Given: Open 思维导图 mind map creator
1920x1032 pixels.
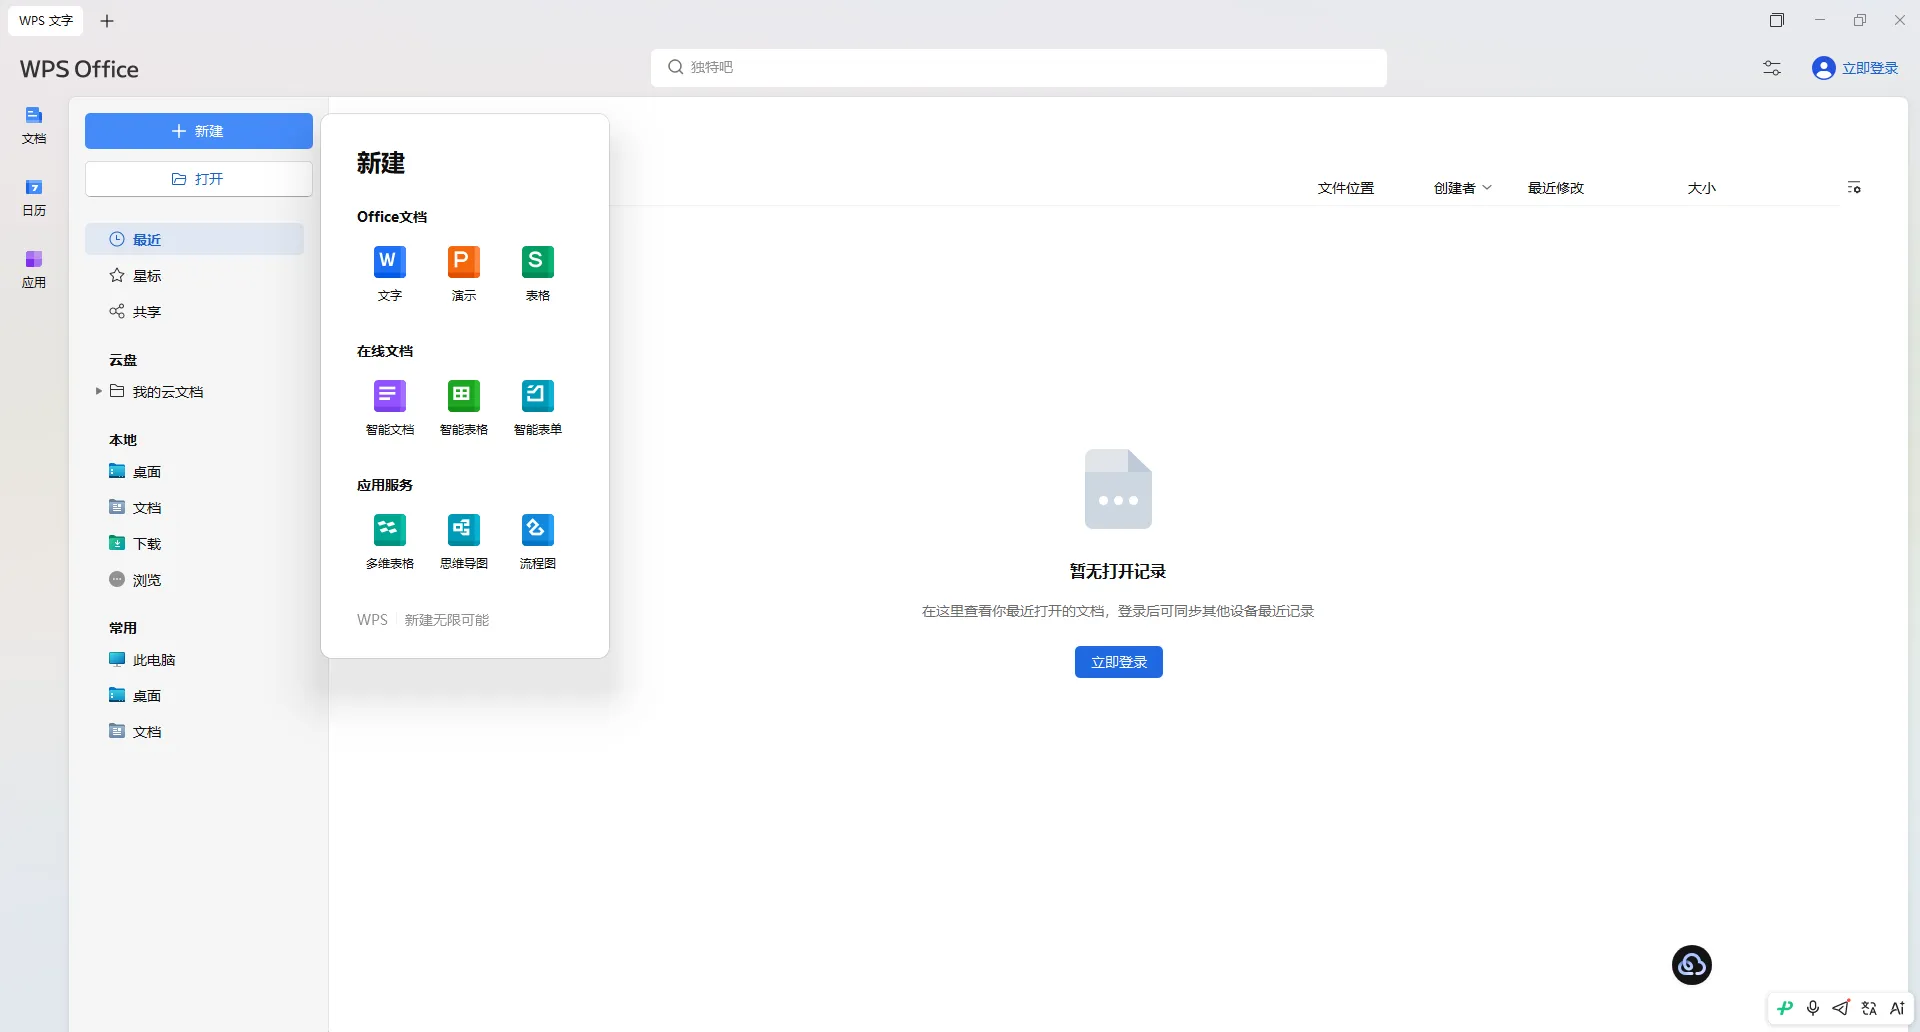Looking at the screenshot, I should coord(463,541).
